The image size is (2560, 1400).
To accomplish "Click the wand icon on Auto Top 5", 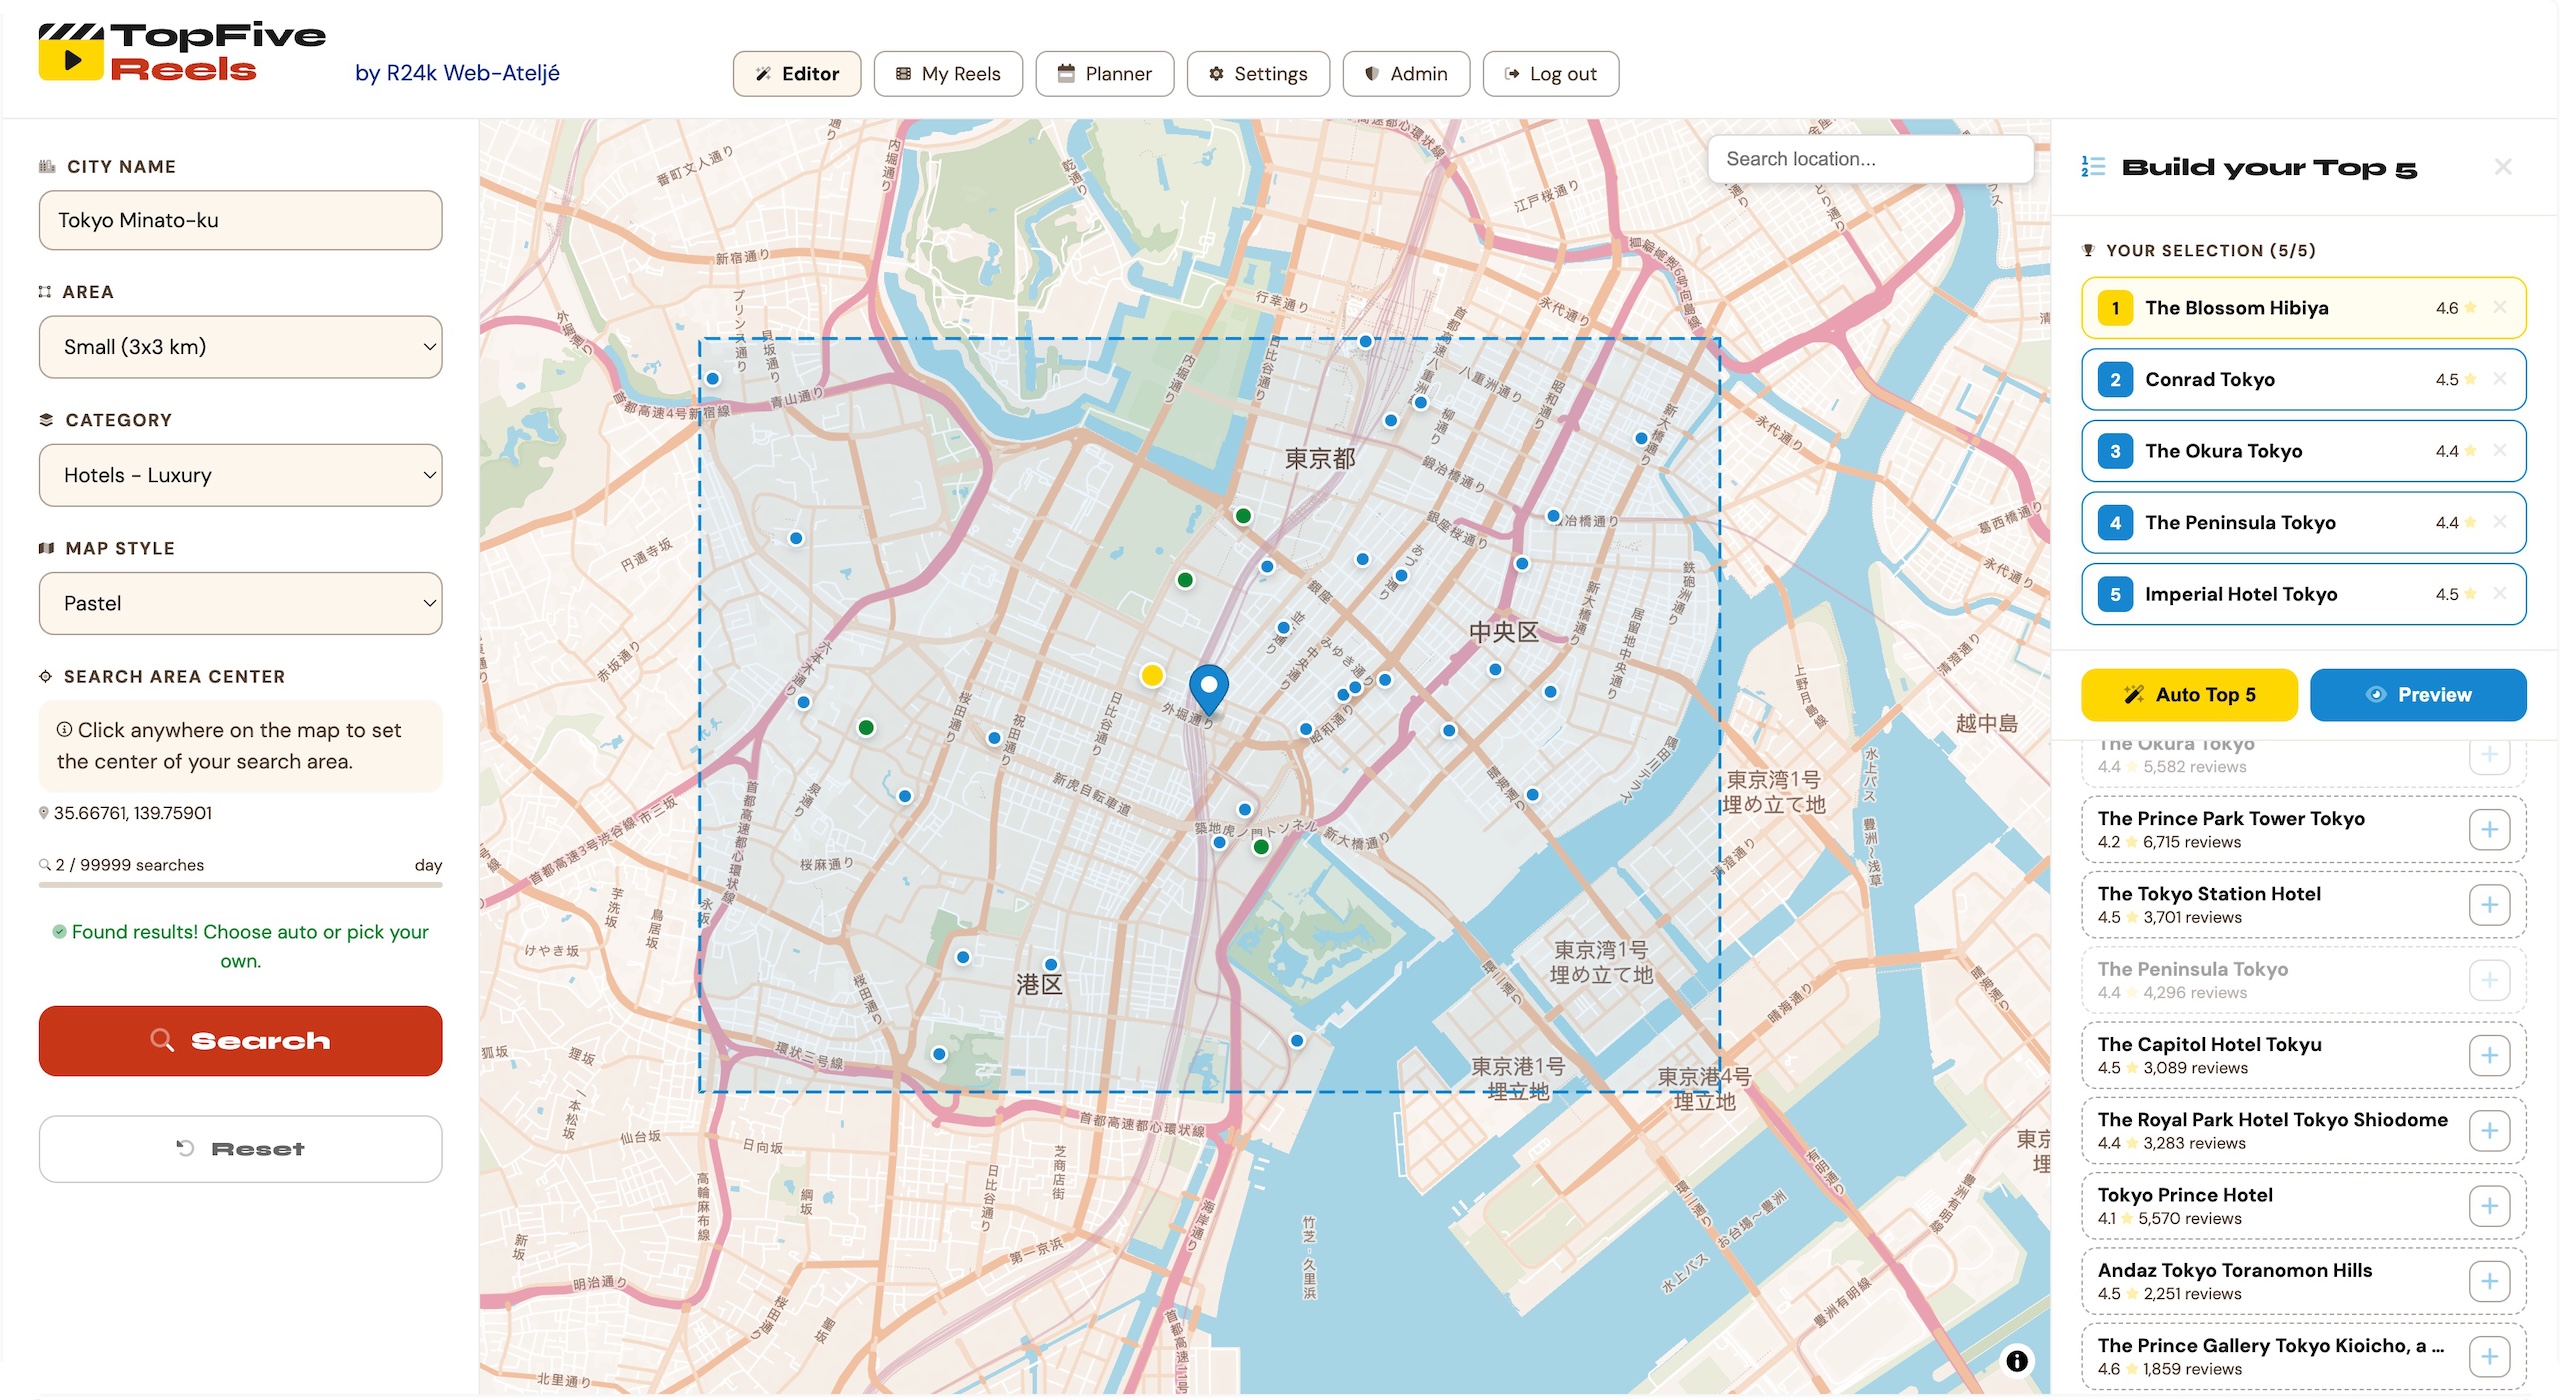I will 2133,694.
